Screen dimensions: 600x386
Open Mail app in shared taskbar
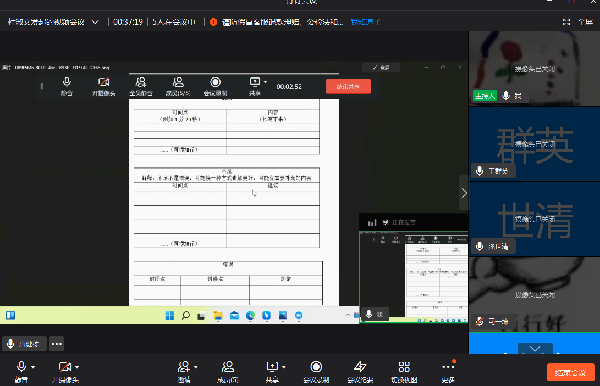234,315
